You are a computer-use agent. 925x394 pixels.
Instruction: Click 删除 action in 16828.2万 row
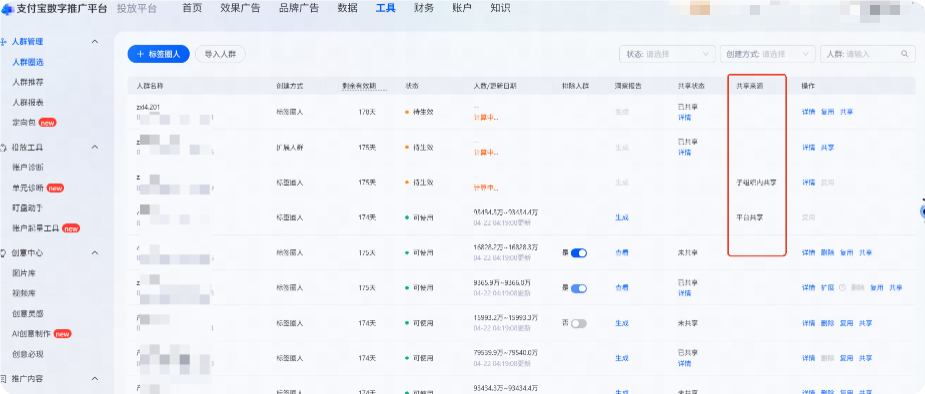pos(827,253)
